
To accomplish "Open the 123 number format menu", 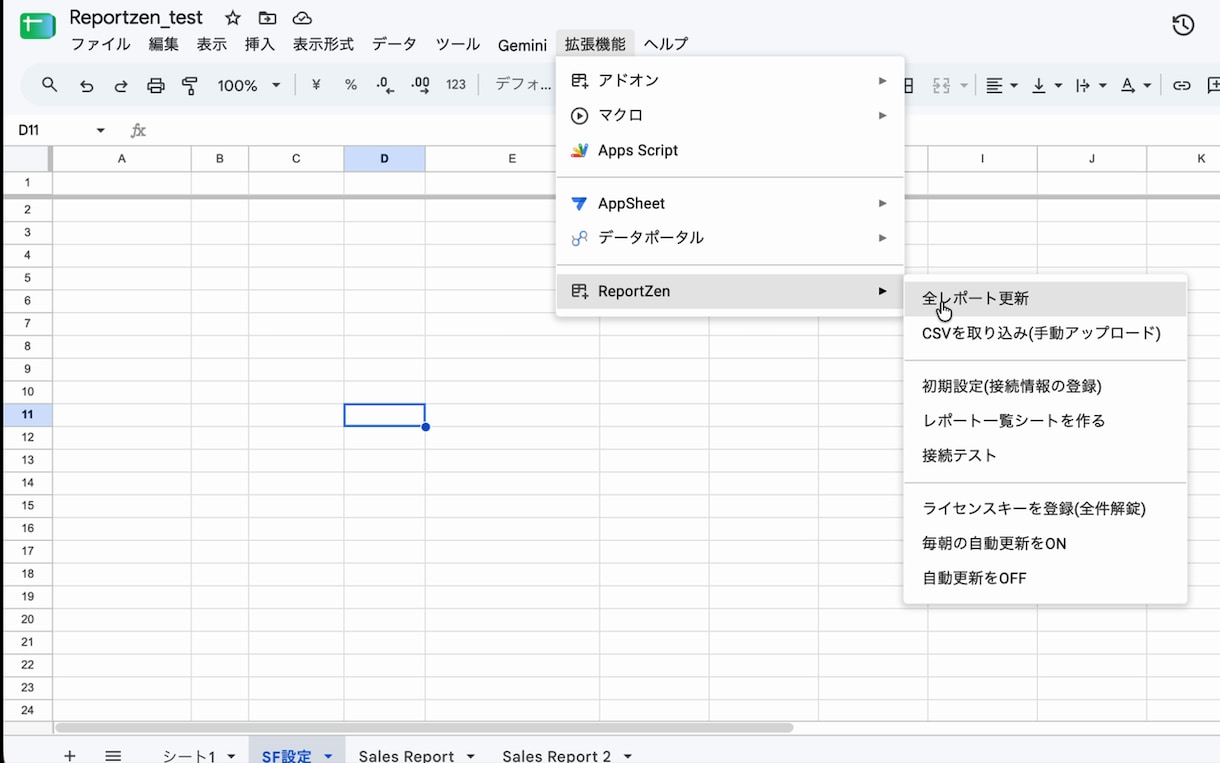I will point(456,85).
